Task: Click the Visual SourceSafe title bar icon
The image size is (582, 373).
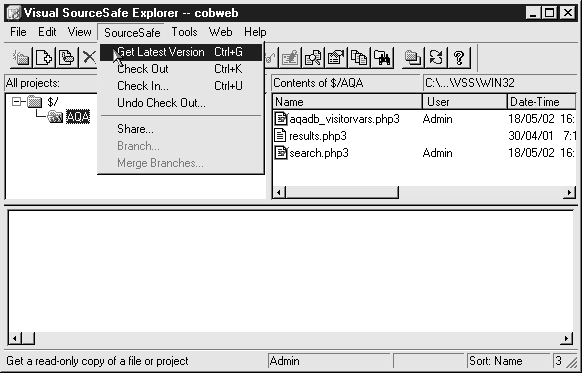Action: click(x=14, y=13)
